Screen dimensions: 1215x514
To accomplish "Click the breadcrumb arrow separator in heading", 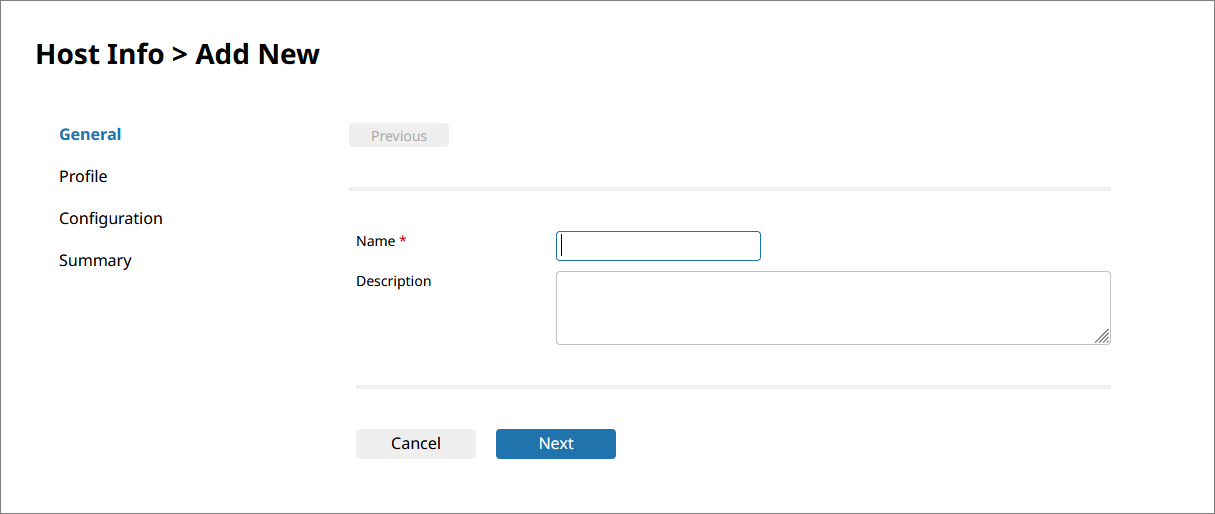I will pyautogui.click(x=180, y=55).
